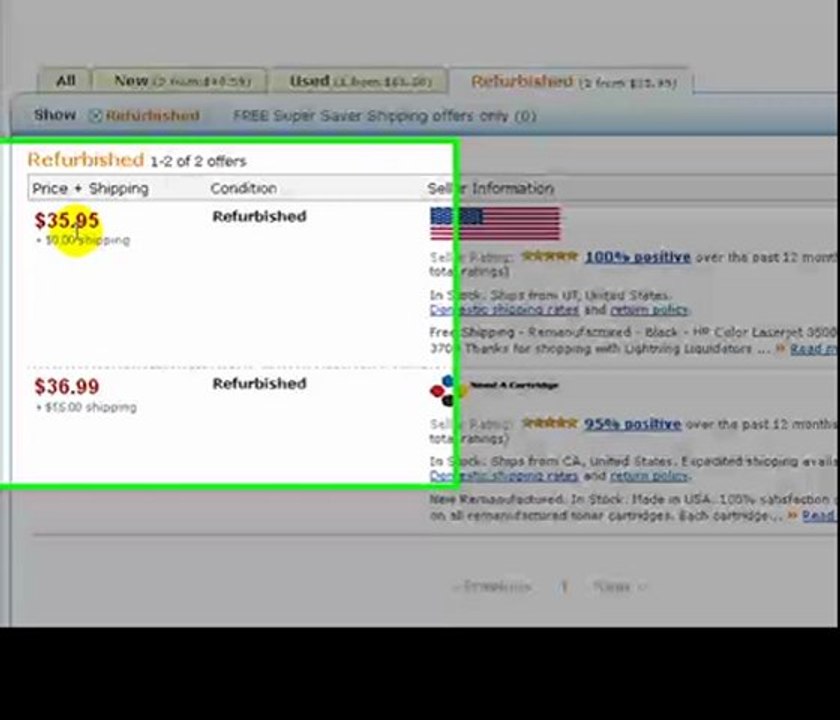Click Refurbished condition text in $36.99 row

click(259, 384)
